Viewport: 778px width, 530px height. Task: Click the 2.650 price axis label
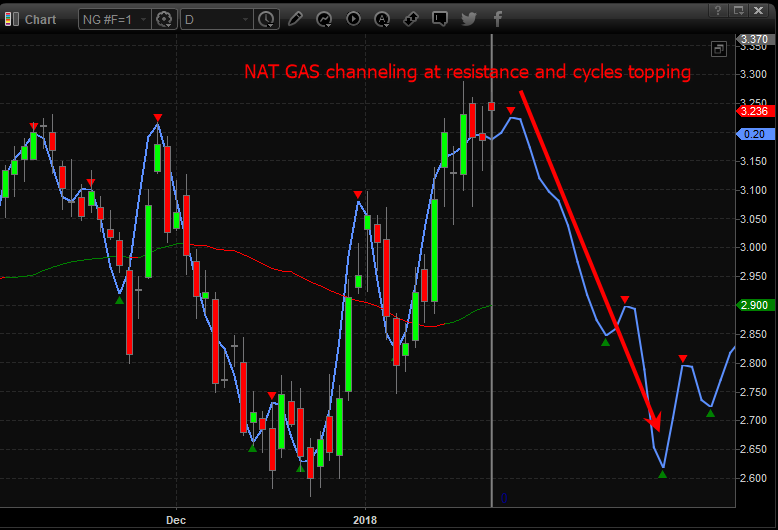(x=753, y=449)
